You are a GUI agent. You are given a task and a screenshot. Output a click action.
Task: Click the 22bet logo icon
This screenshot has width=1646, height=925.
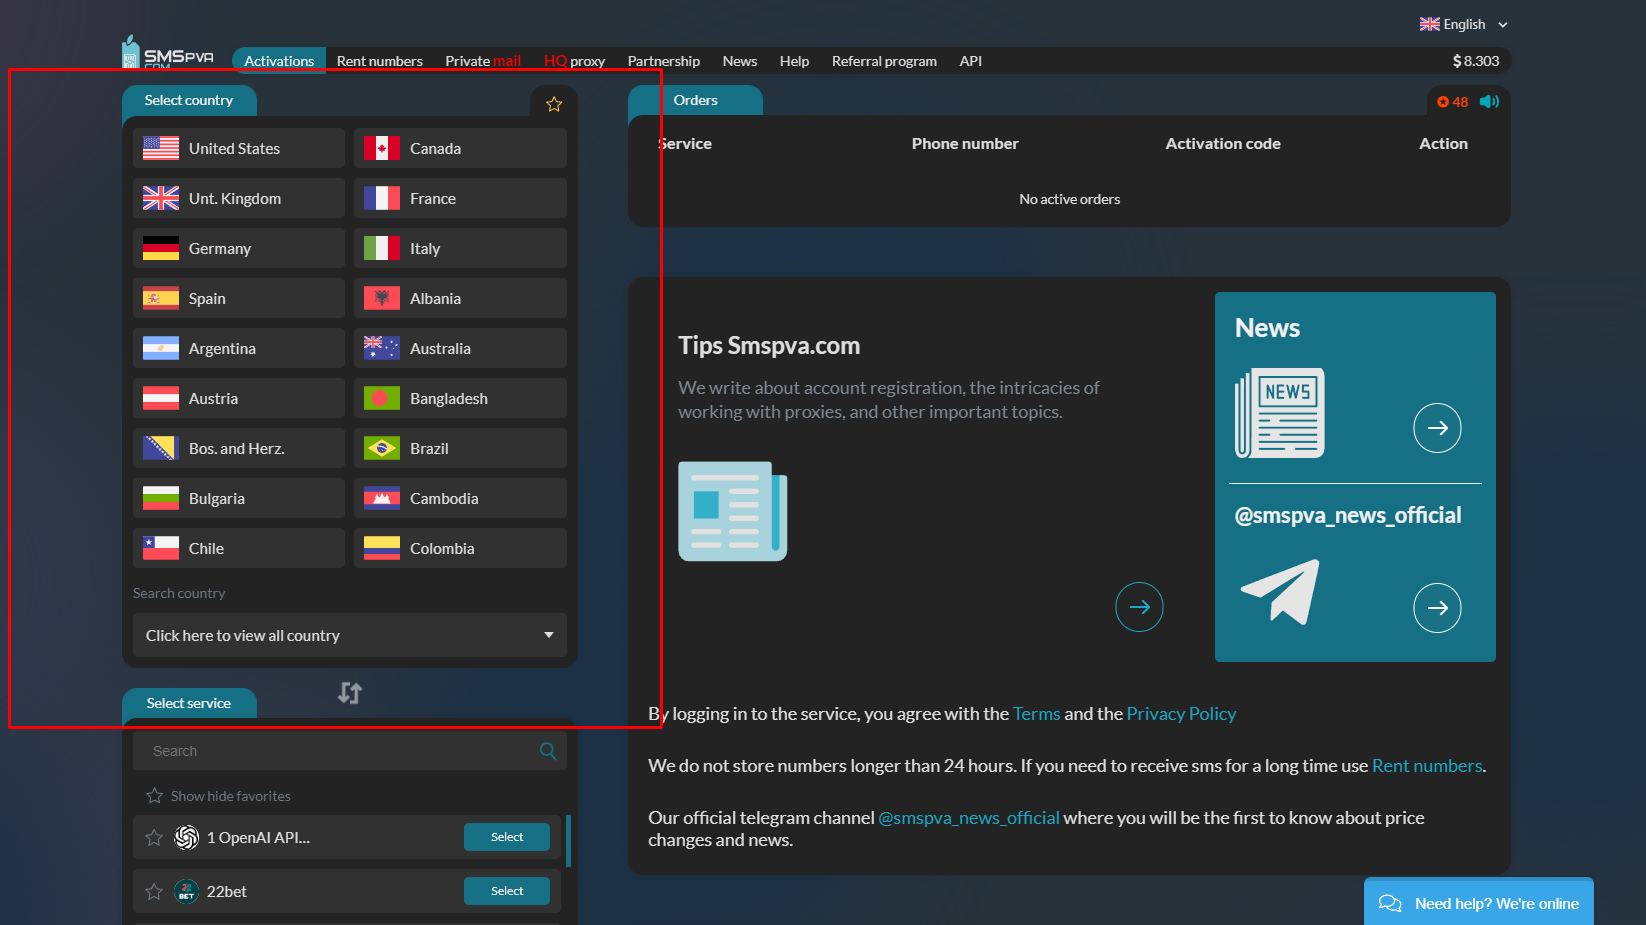click(187, 892)
